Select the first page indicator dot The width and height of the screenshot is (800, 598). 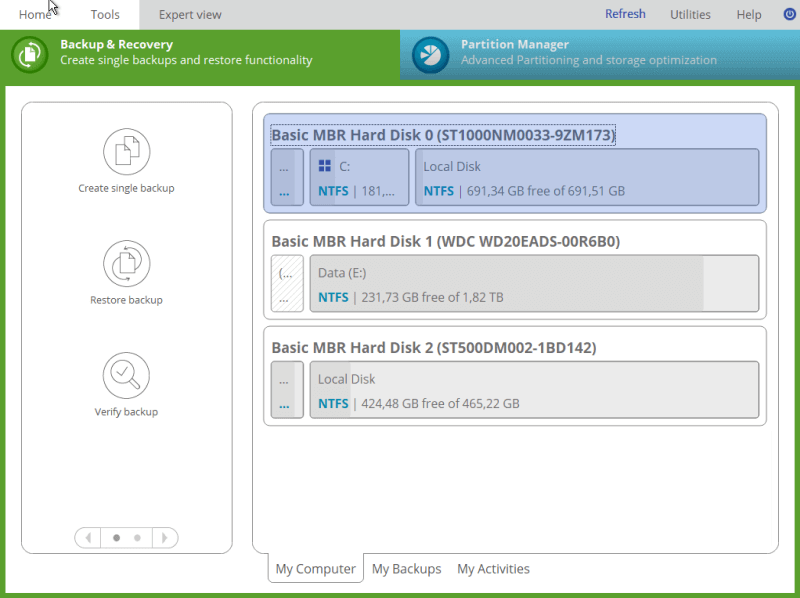tap(116, 538)
